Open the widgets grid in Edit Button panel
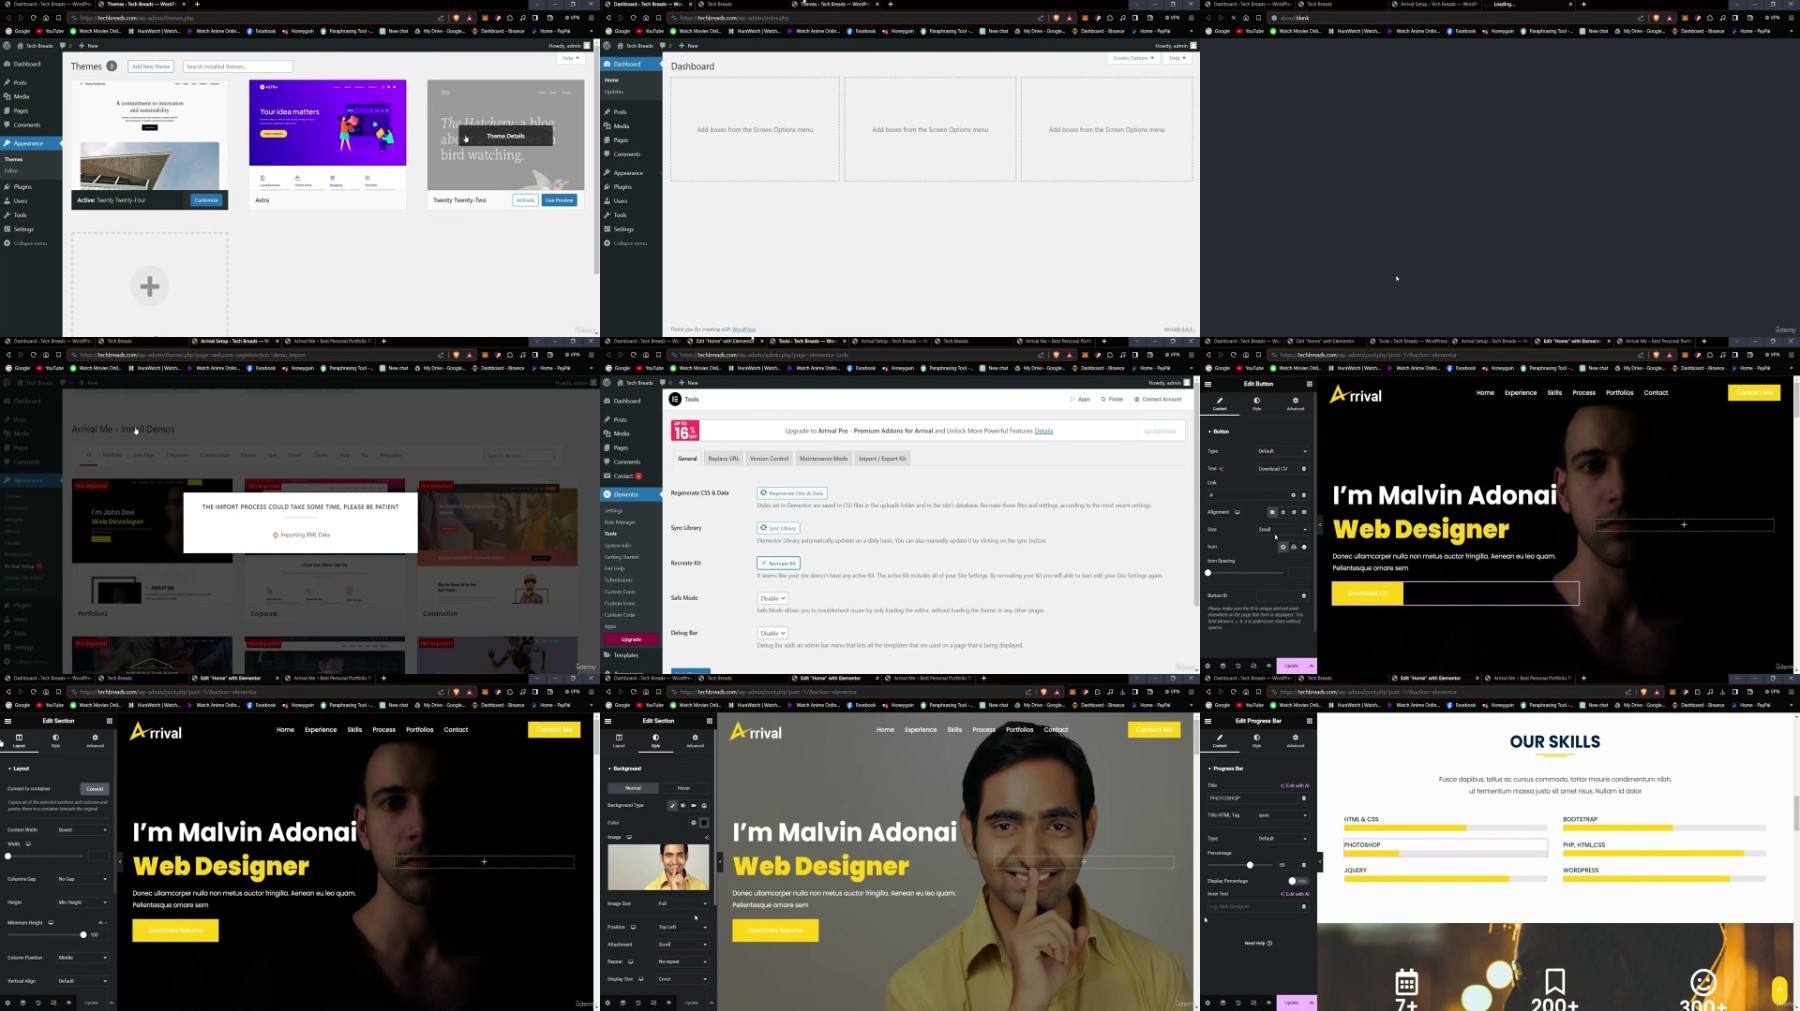Image resolution: width=1800 pixels, height=1011 pixels. coord(1309,384)
